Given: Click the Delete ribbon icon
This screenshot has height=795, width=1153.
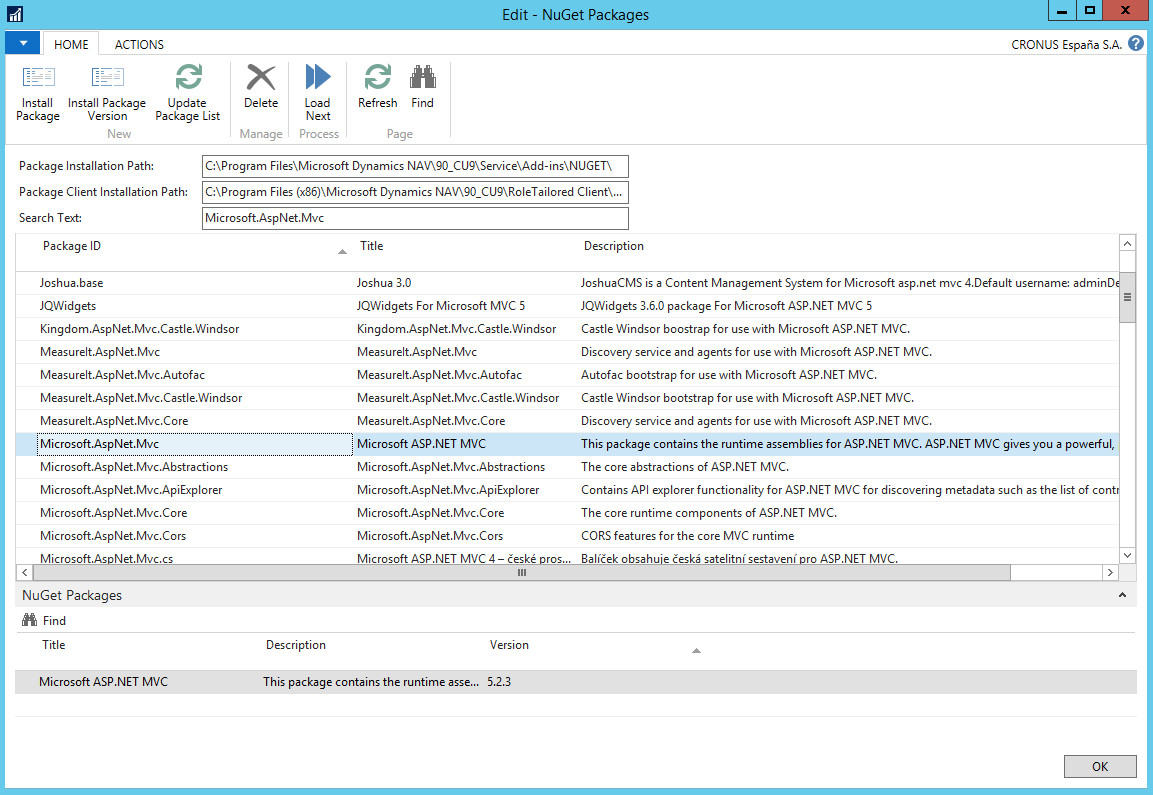Looking at the screenshot, I should click(x=261, y=77).
